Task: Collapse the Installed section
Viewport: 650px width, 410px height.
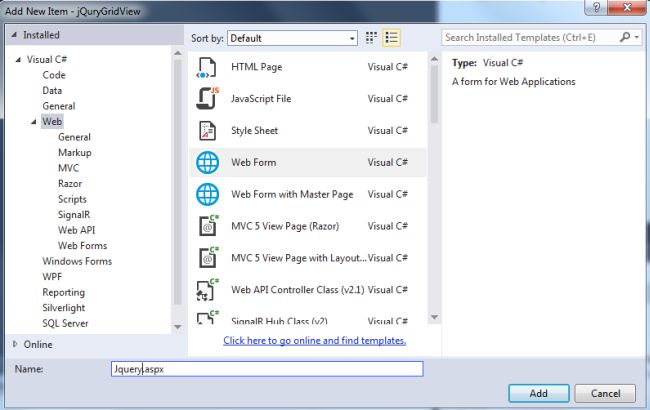Action: point(14,35)
